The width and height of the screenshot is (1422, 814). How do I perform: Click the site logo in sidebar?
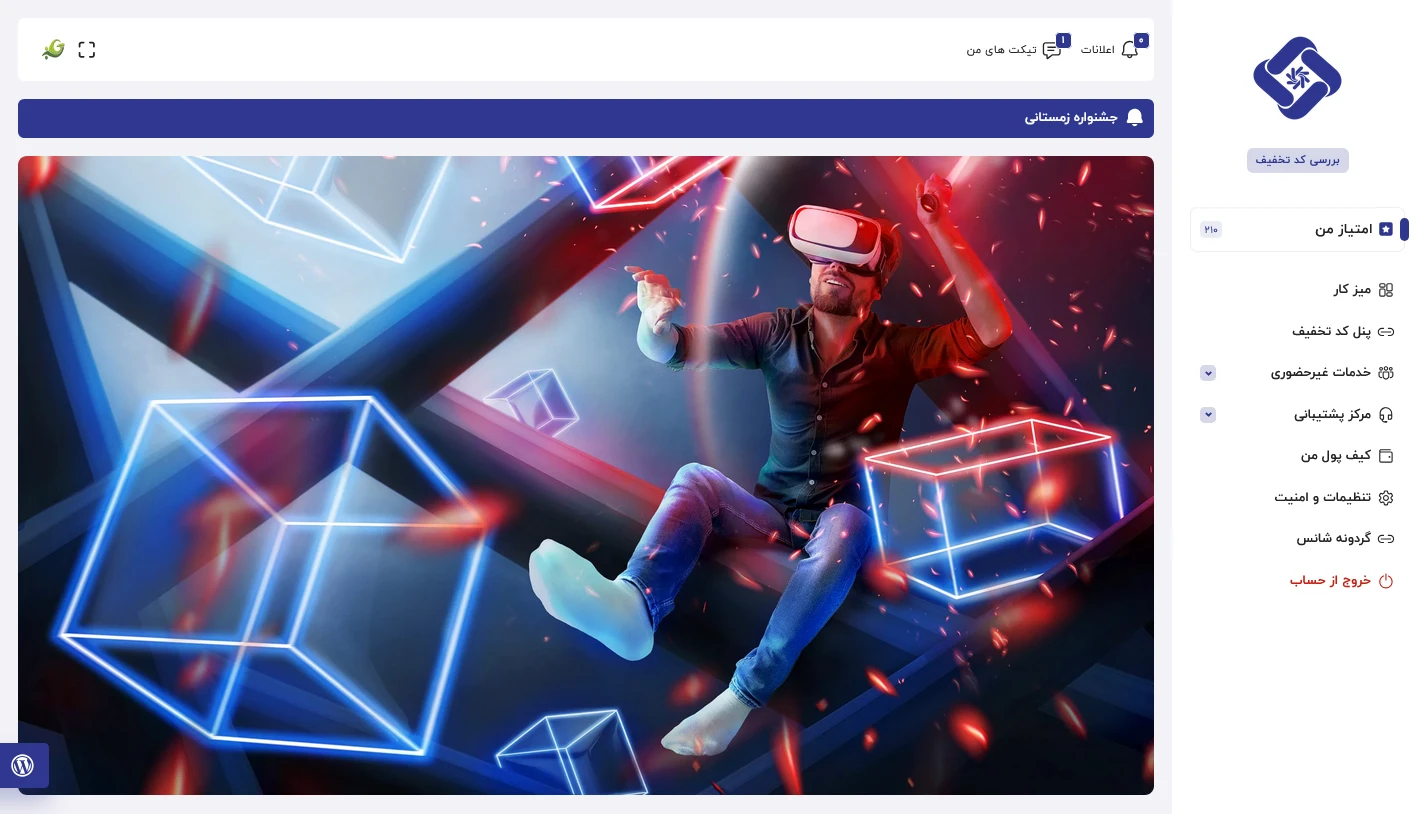[x=1297, y=78]
